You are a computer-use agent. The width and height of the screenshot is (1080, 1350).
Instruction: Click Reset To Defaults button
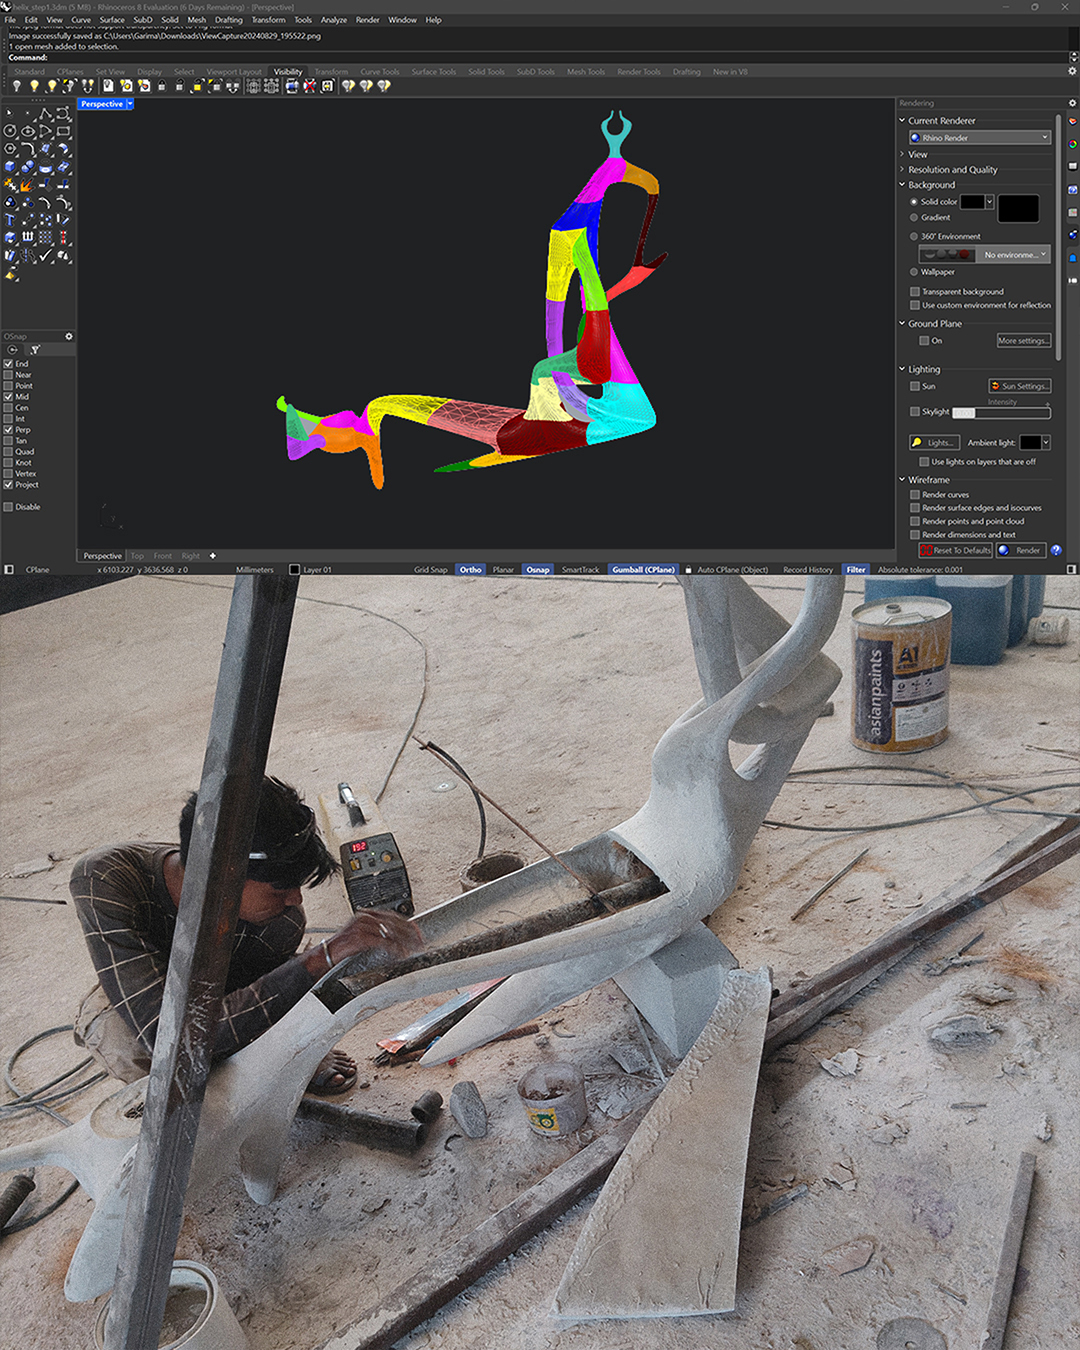click(x=956, y=550)
